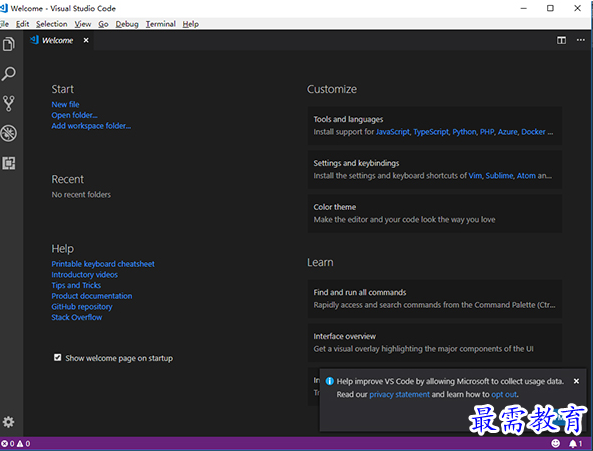This screenshot has height=451, width=593.
Task: Install PHP support link
Action: (487, 132)
